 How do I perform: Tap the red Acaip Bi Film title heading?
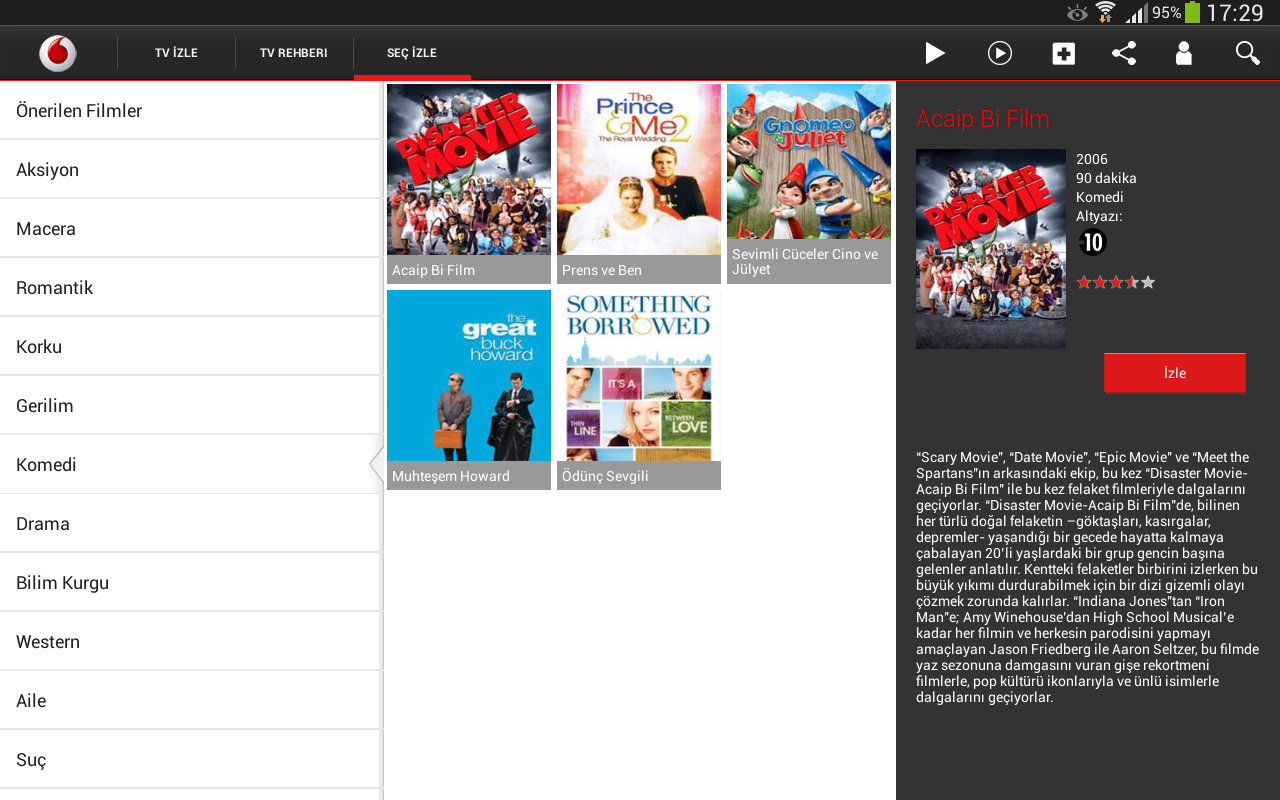click(983, 119)
